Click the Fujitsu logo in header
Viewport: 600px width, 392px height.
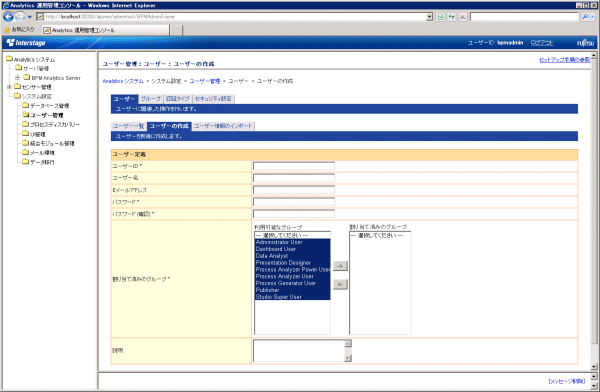[x=585, y=43]
